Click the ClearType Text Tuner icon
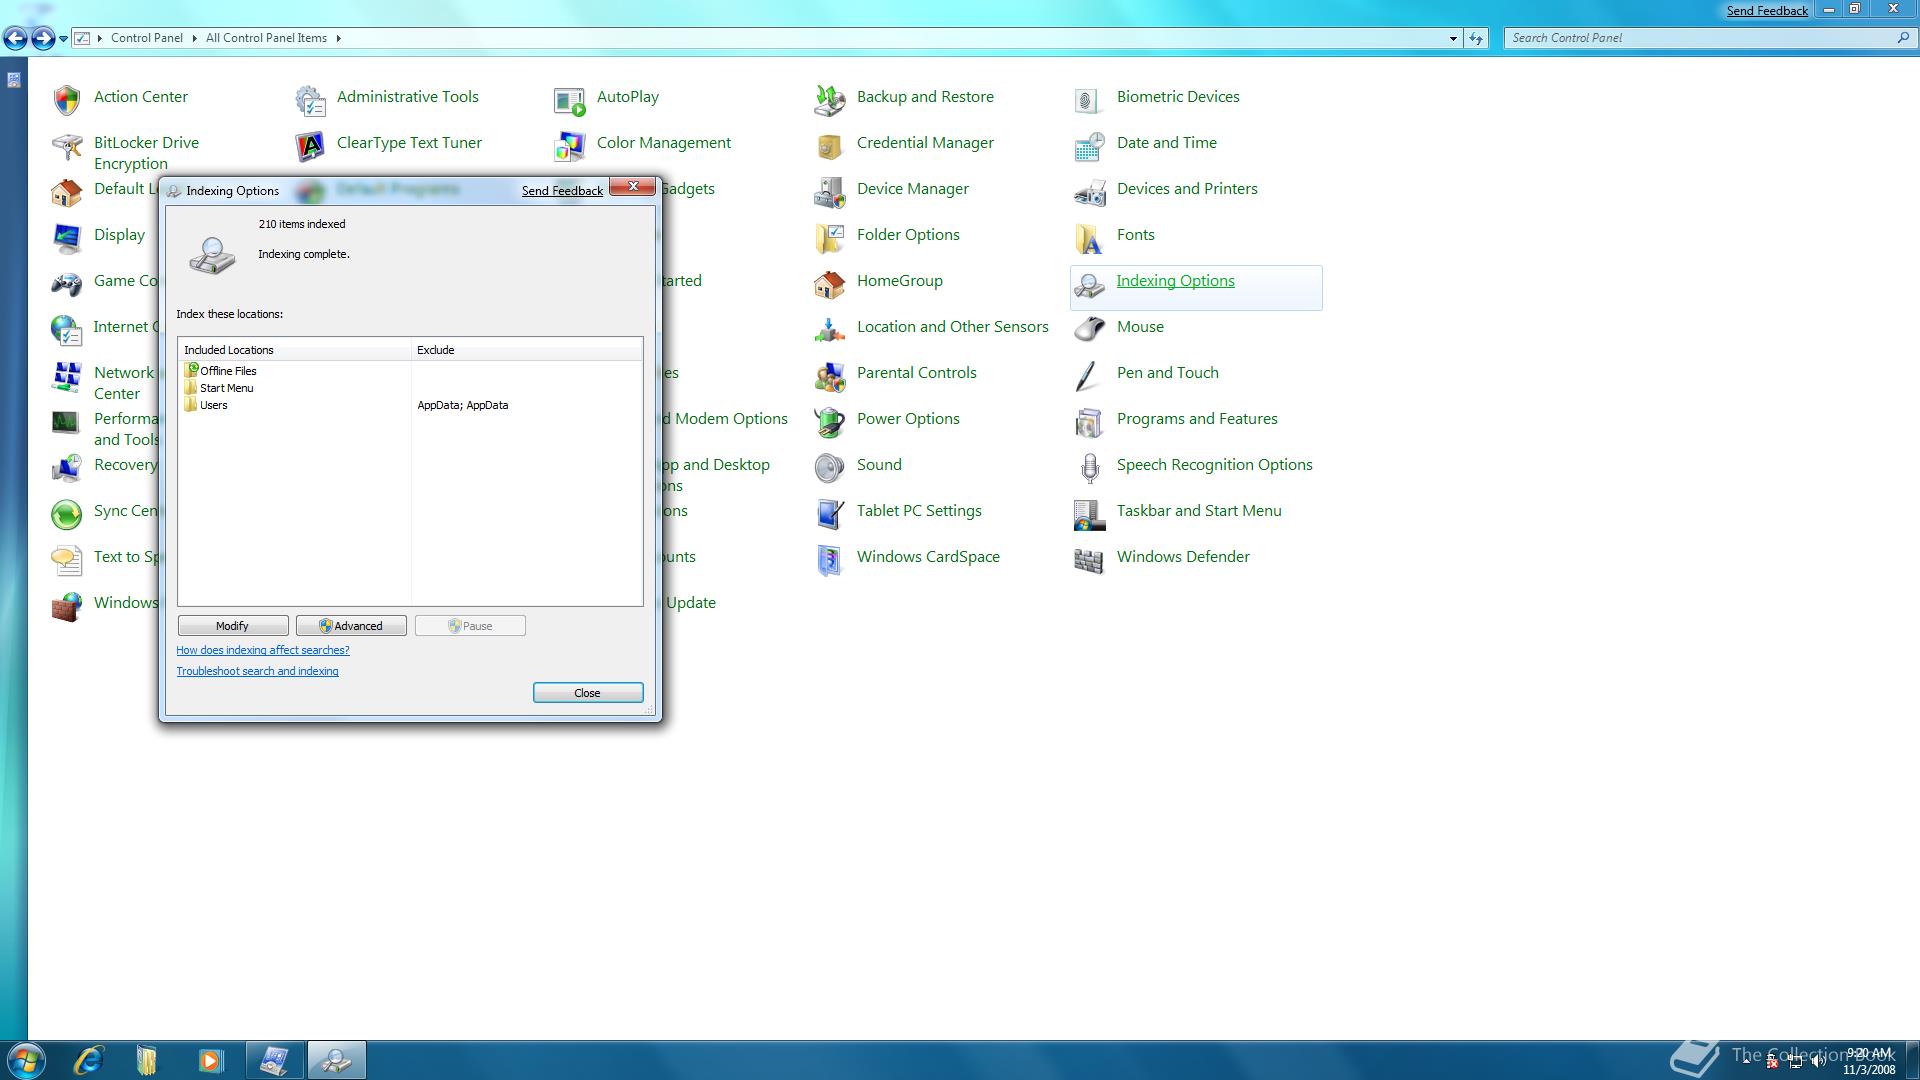1920x1080 pixels. [310, 146]
